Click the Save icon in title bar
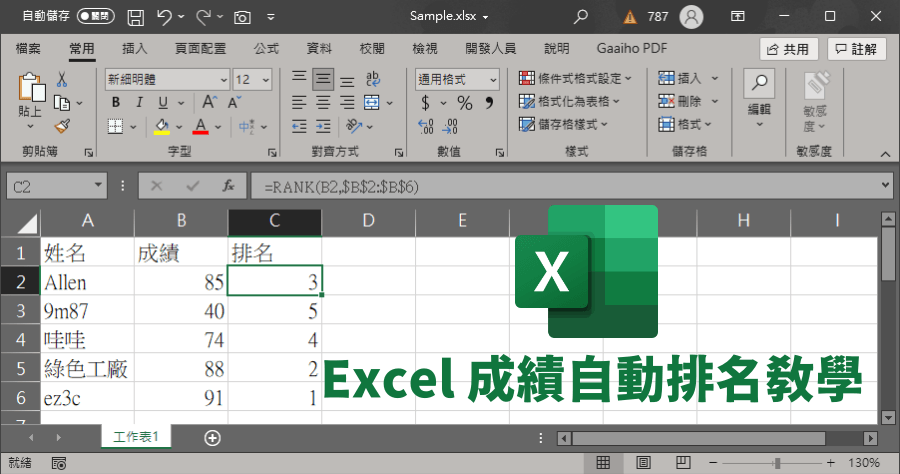The image size is (900, 474). coord(135,17)
